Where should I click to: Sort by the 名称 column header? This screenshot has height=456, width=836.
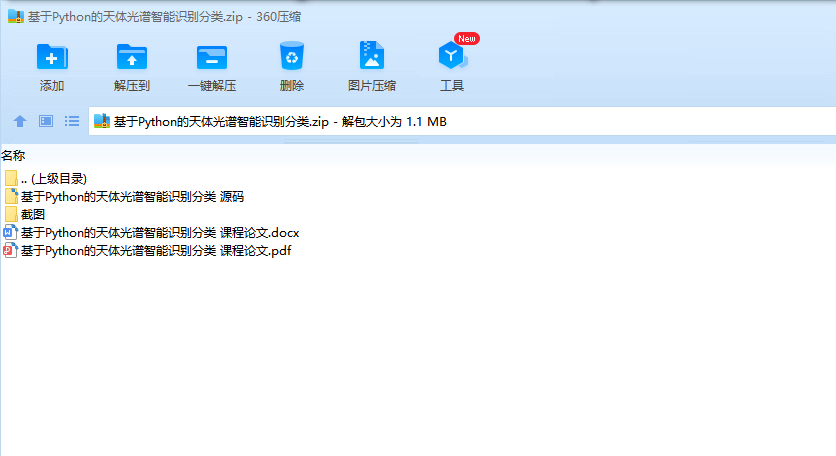(x=13, y=156)
